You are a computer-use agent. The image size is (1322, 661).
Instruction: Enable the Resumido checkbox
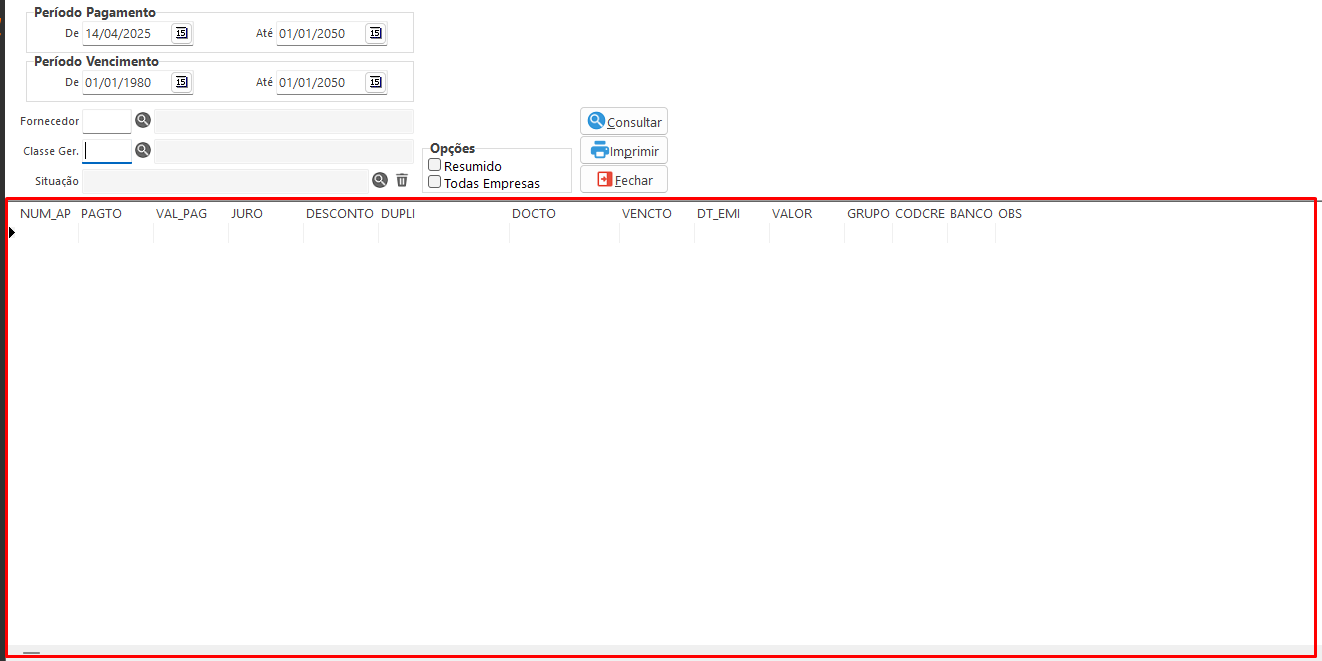click(435, 165)
